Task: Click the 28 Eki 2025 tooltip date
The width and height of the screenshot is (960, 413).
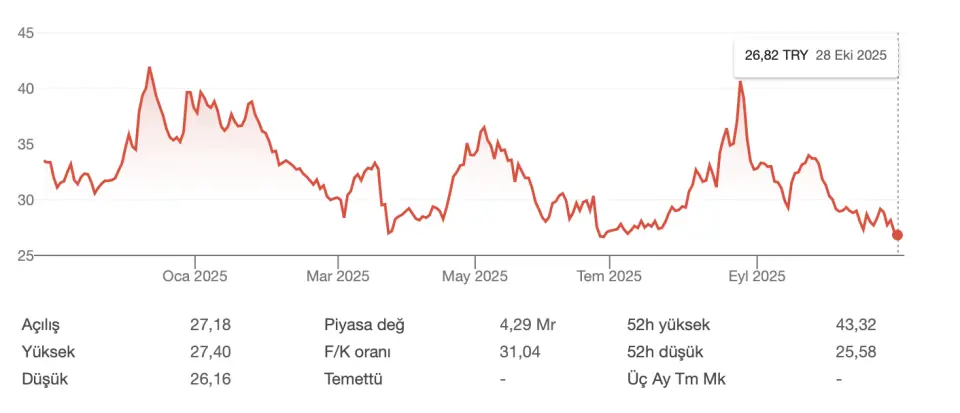Action: coord(851,57)
